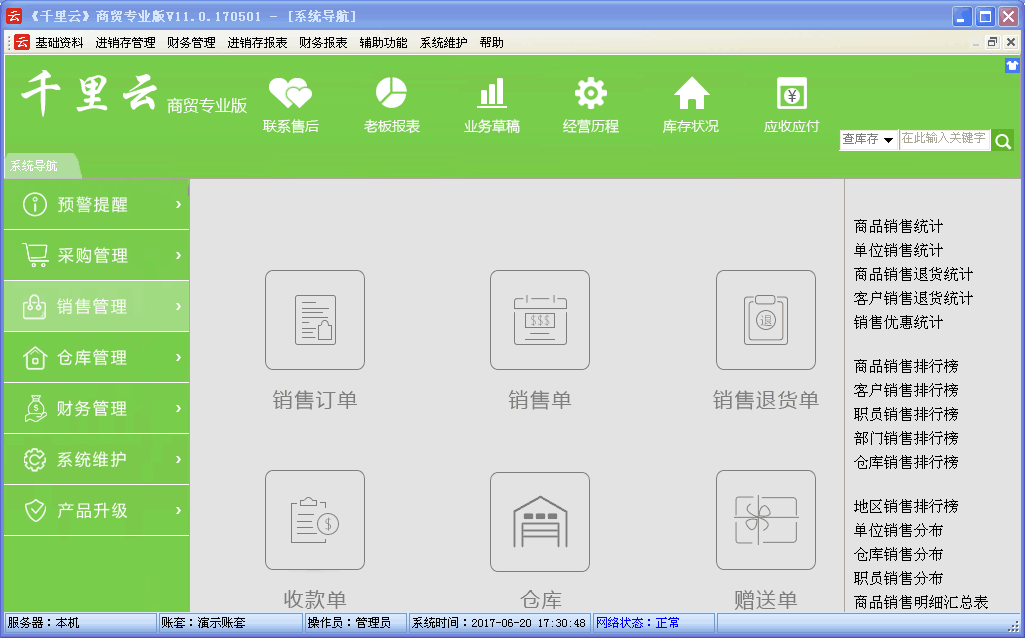Click the green search magnifier button
The image size is (1025, 638).
(x=1002, y=141)
